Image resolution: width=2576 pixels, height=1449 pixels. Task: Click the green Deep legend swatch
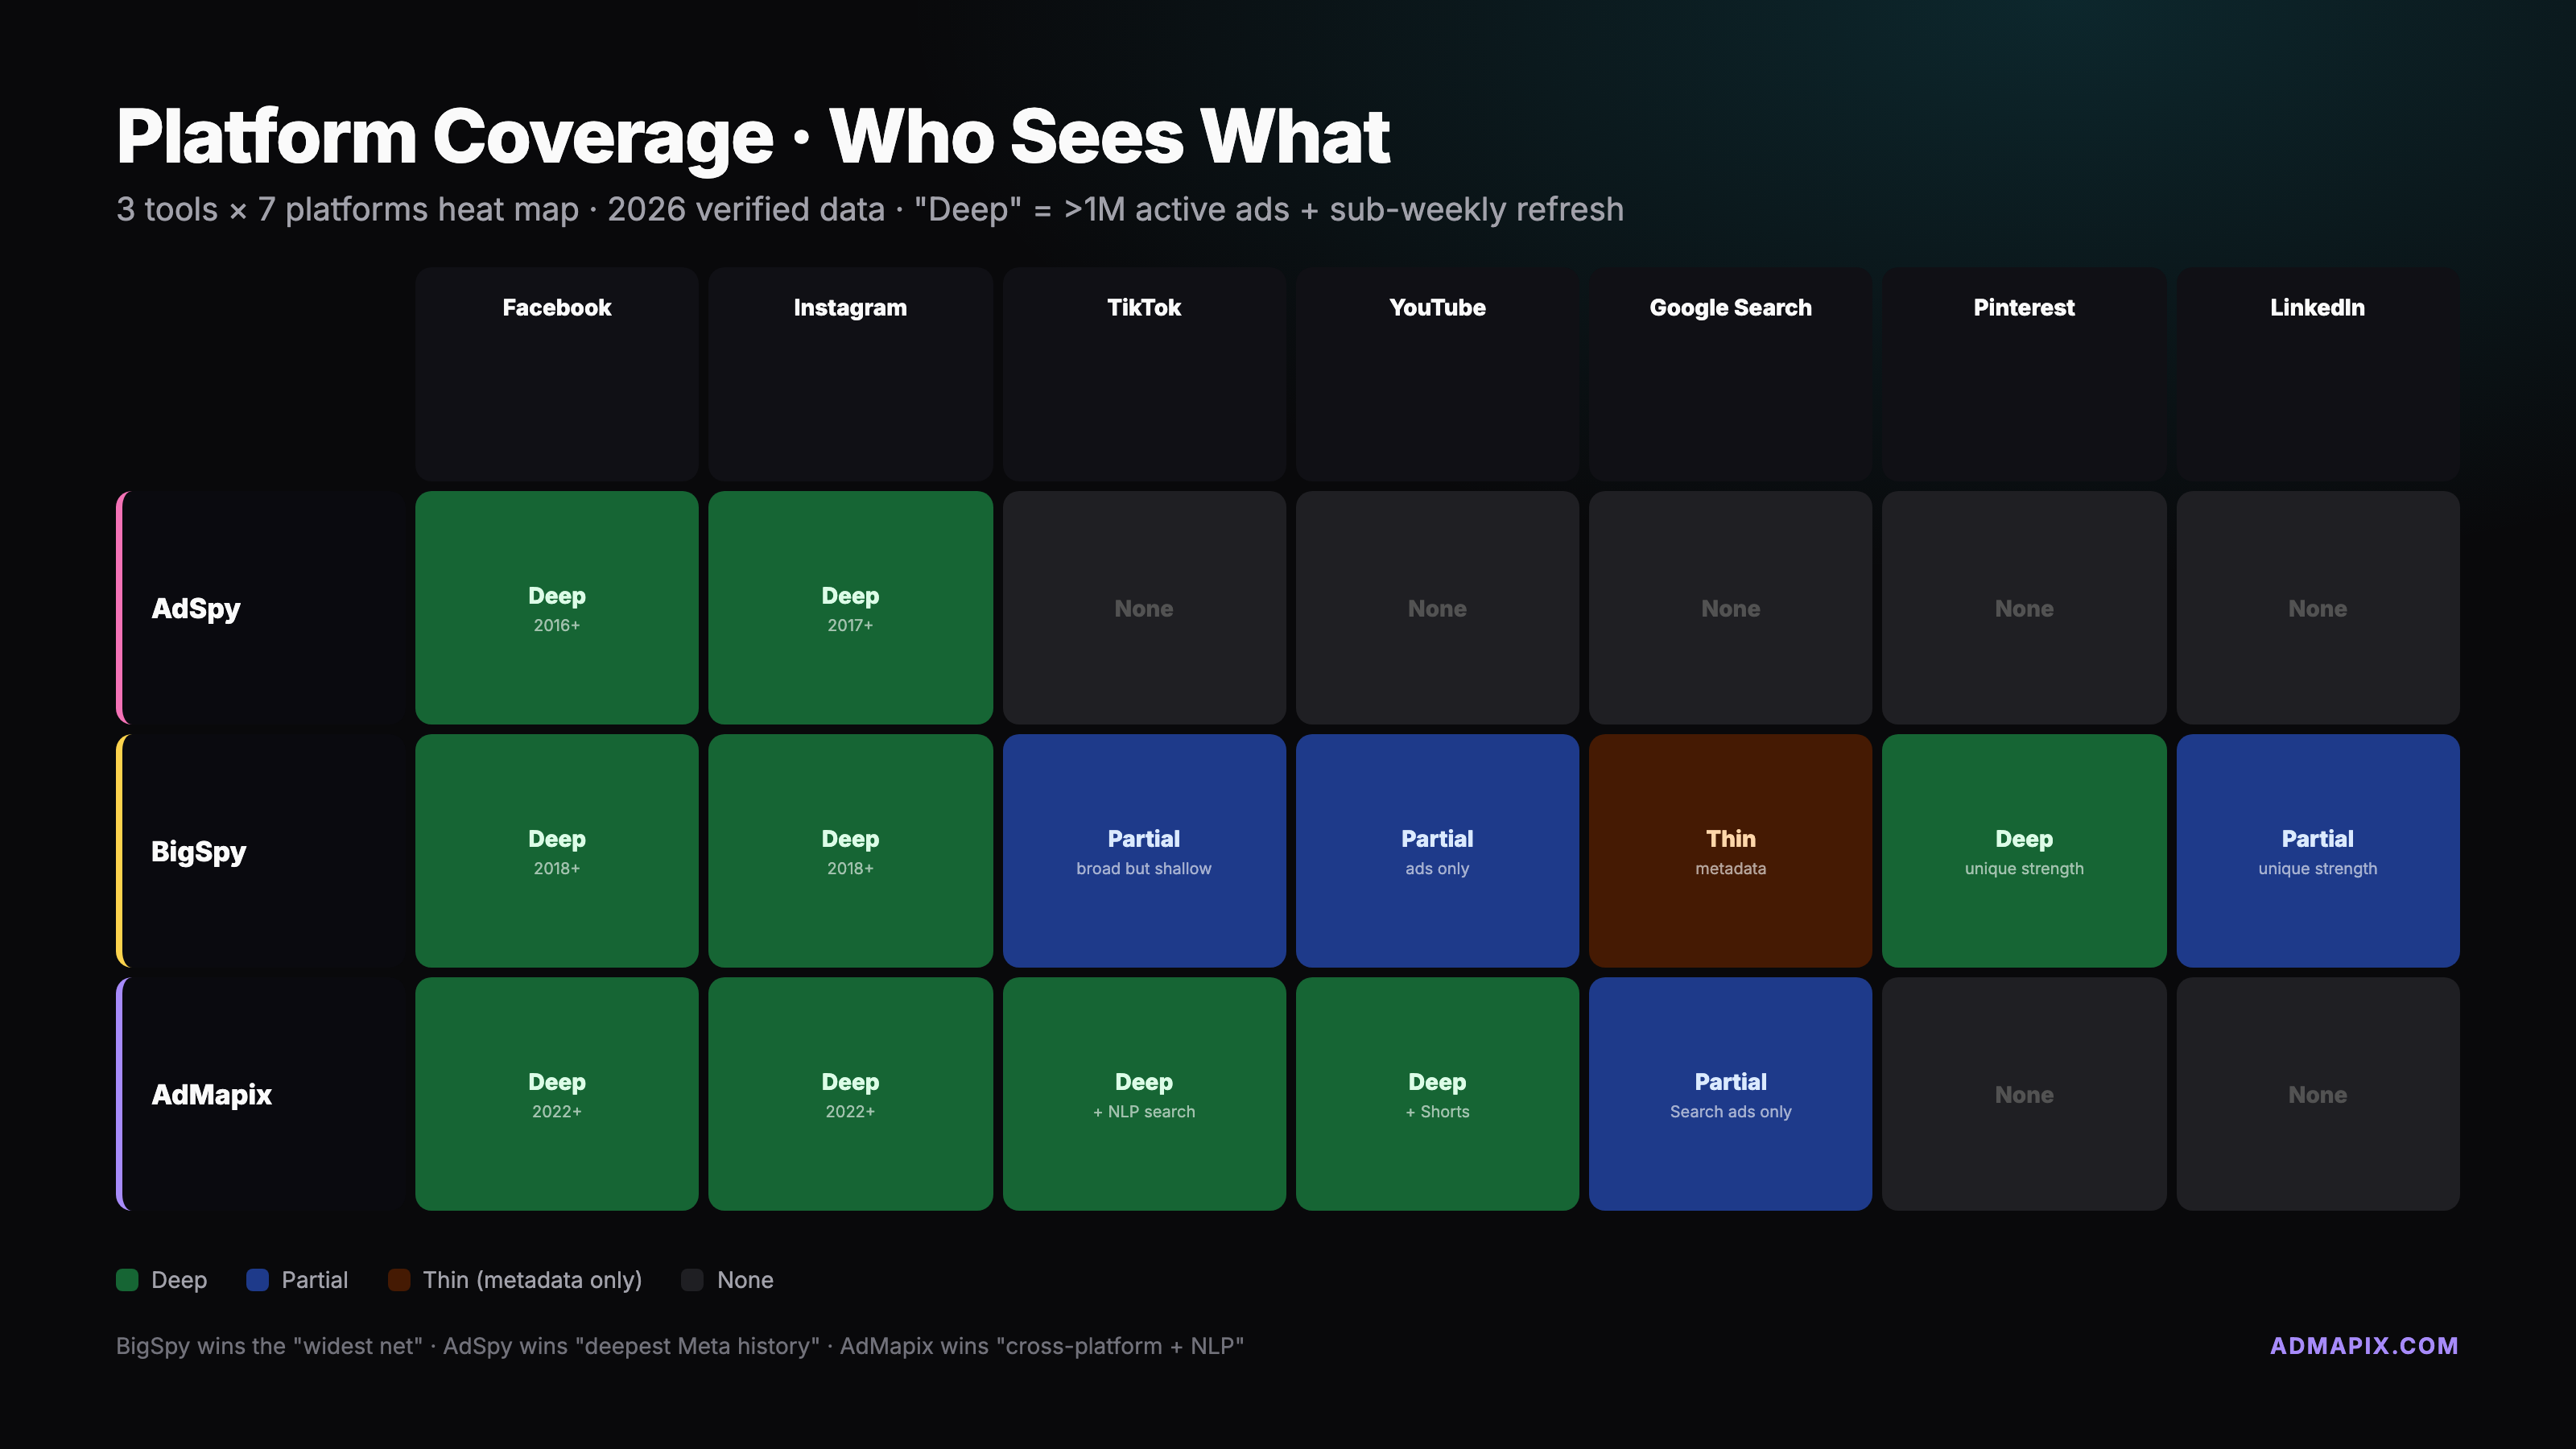tap(127, 1280)
